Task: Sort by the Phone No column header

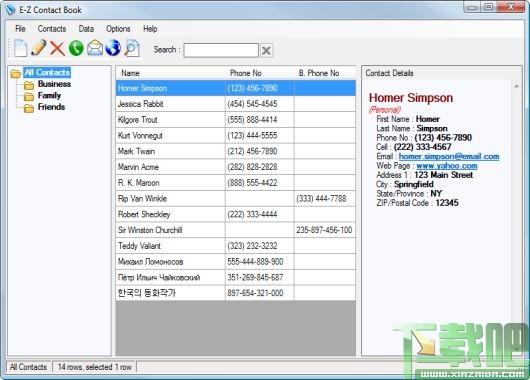Action: tap(260, 73)
